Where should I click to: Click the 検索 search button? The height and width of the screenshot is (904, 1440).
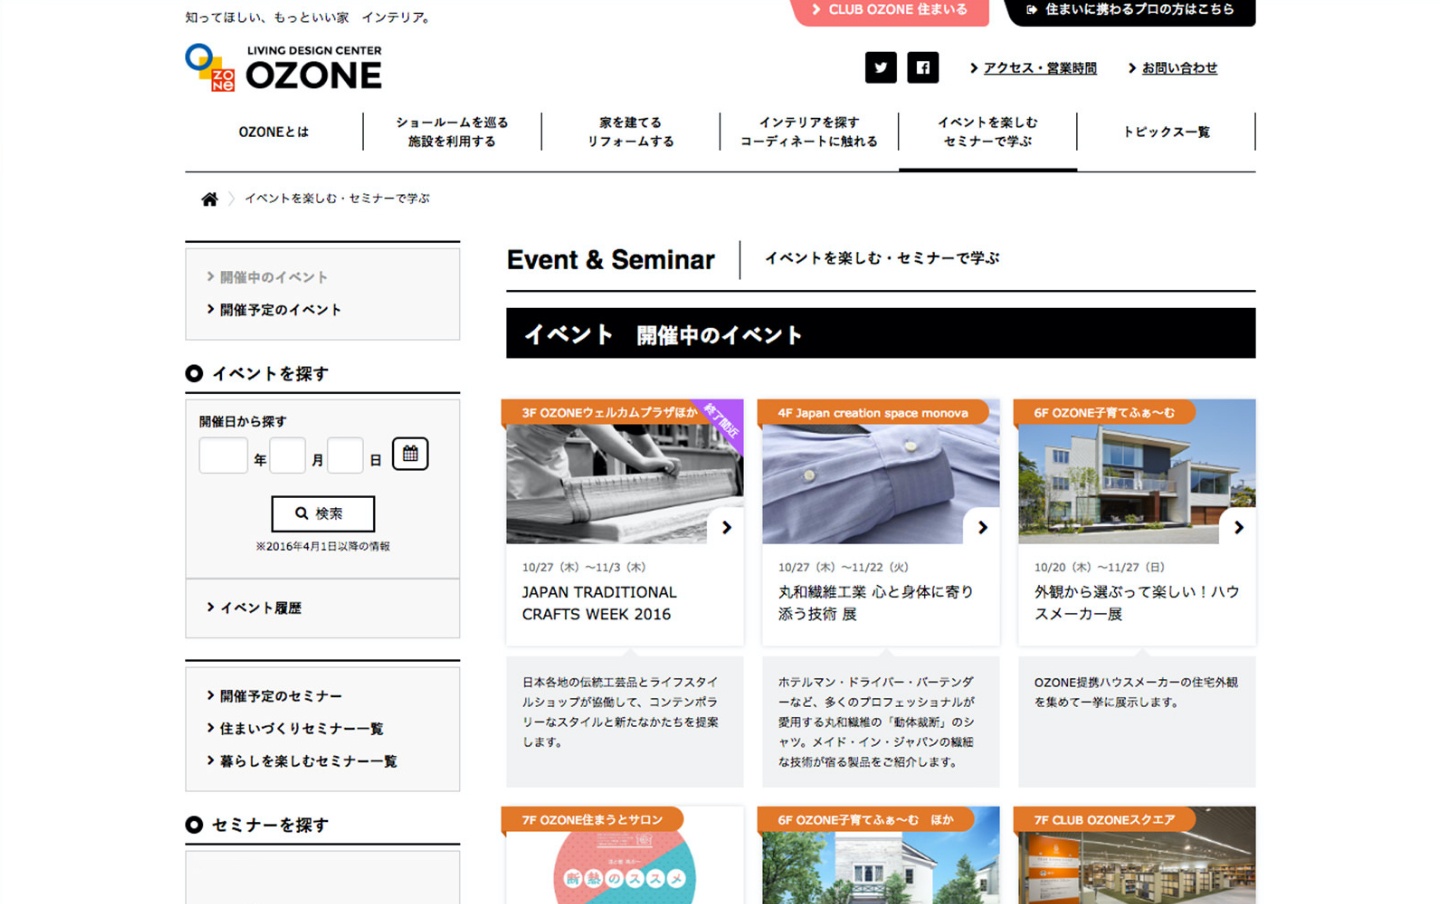click(323, 514)
